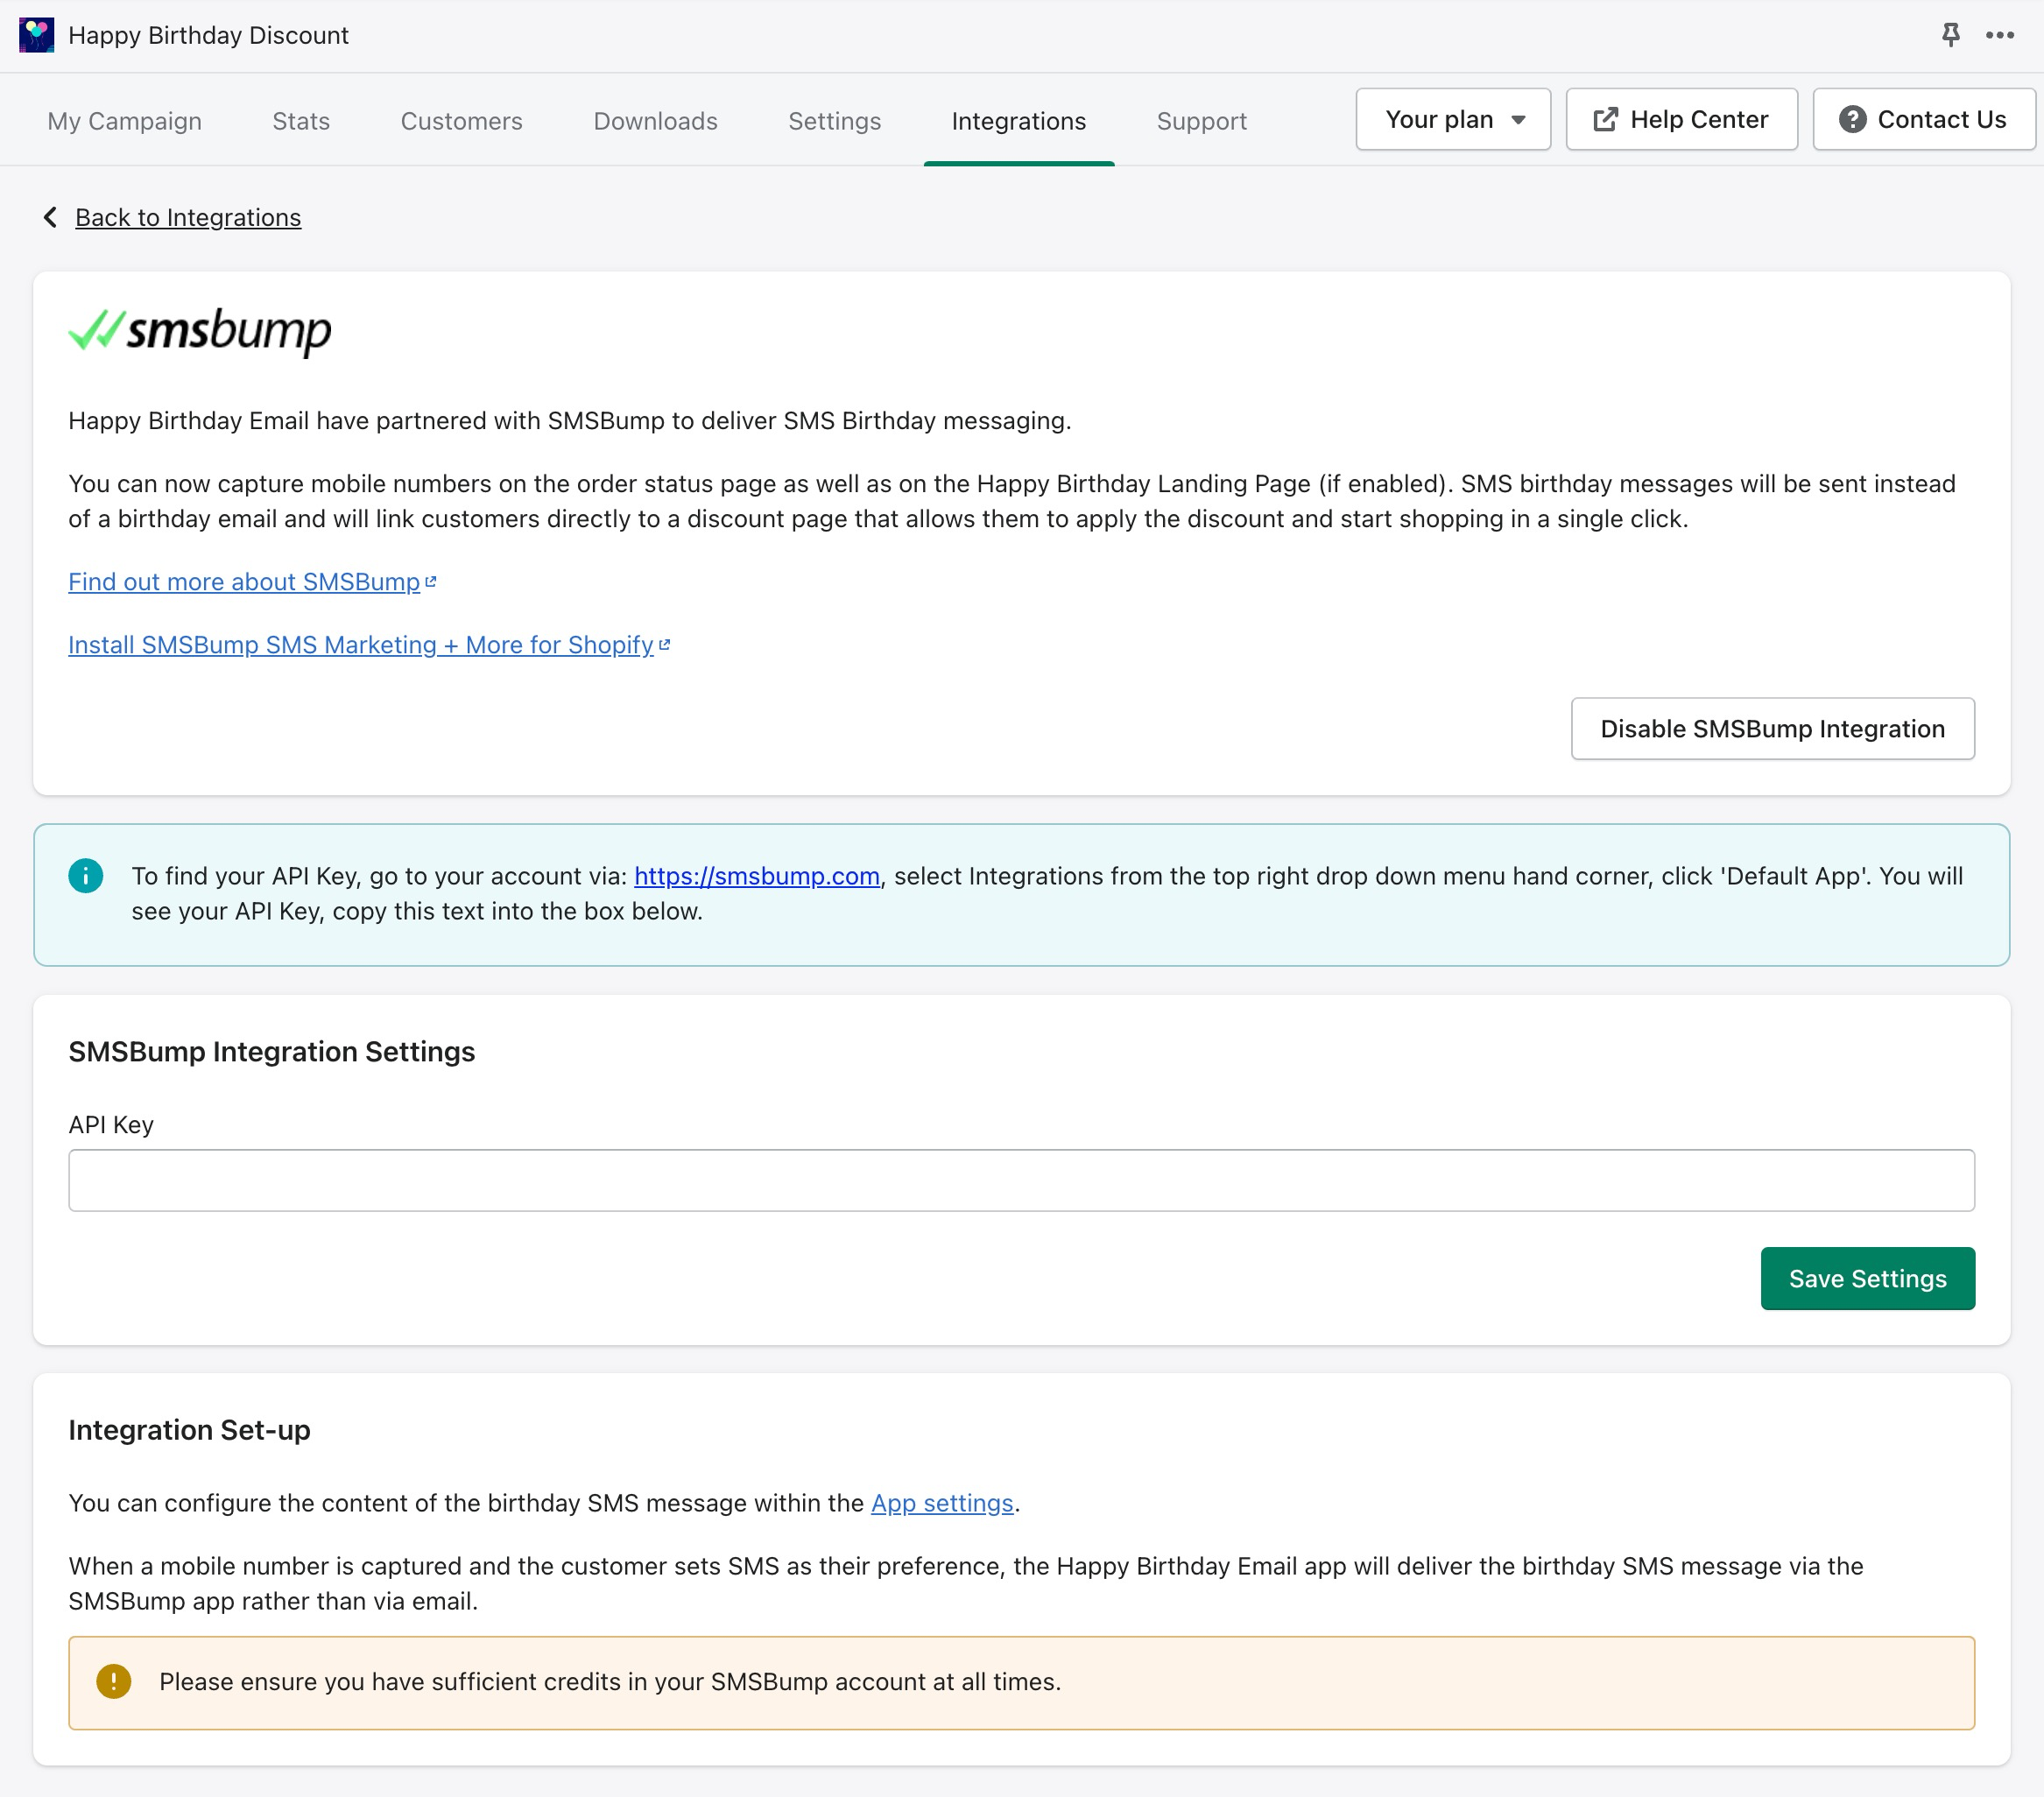2044x1797 pixels.
Task: Select the Settings tab
Action: coord(834,121)
